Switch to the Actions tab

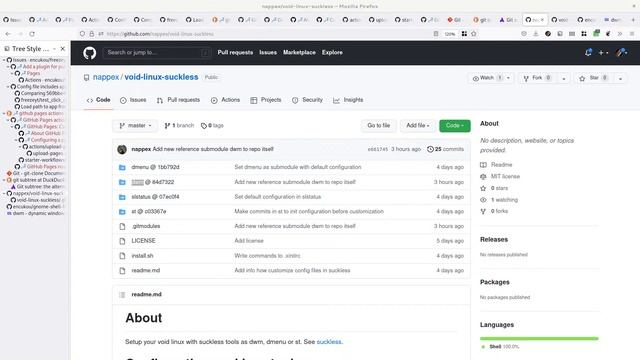pyautogui.click(x=225, y=100)
